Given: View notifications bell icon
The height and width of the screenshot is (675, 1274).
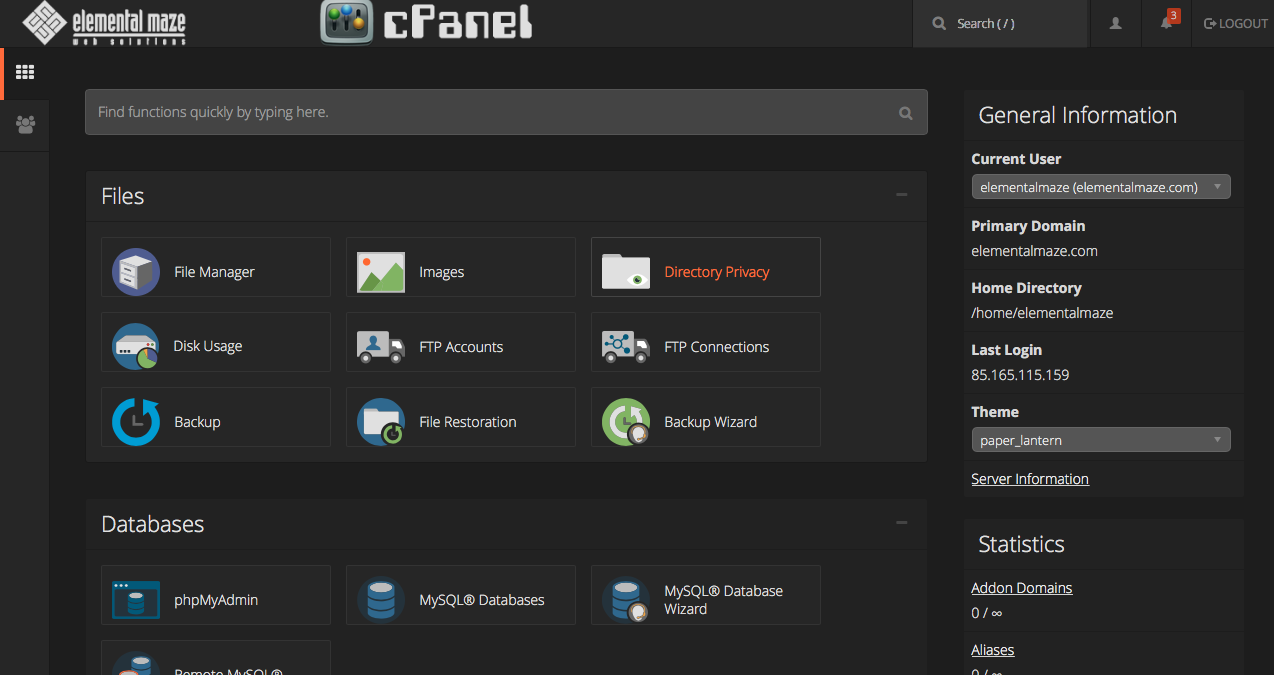Looking at the screenshot, I should tap(1166, 23).
